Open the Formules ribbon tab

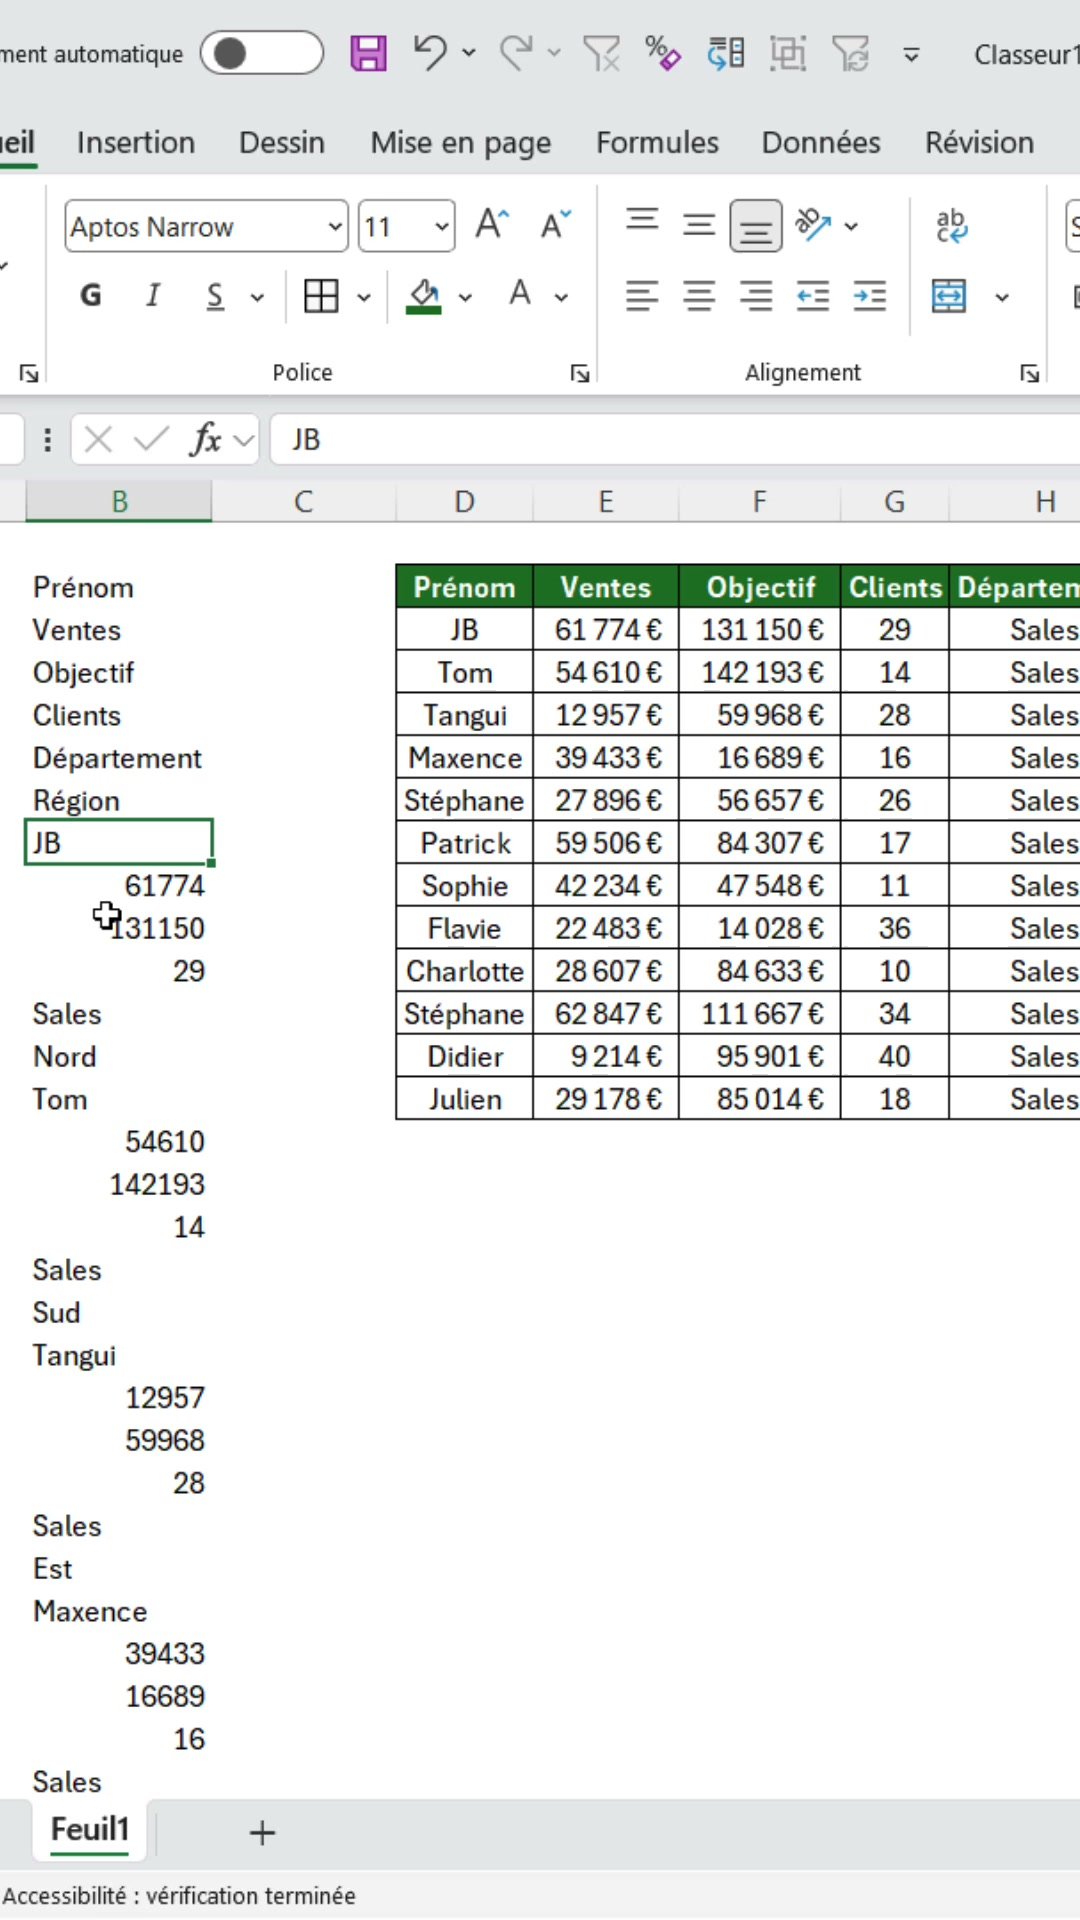657,142
